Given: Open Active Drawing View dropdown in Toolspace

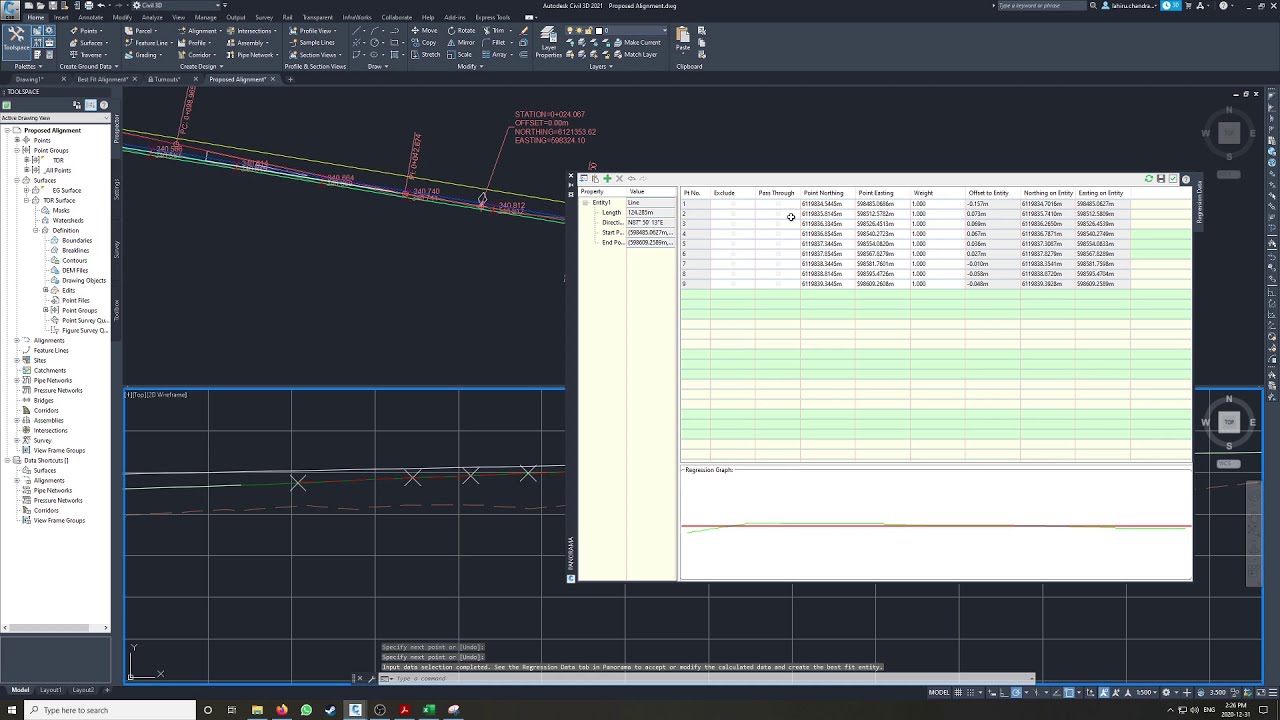Looking at the screenshot, I should (55, 118).
